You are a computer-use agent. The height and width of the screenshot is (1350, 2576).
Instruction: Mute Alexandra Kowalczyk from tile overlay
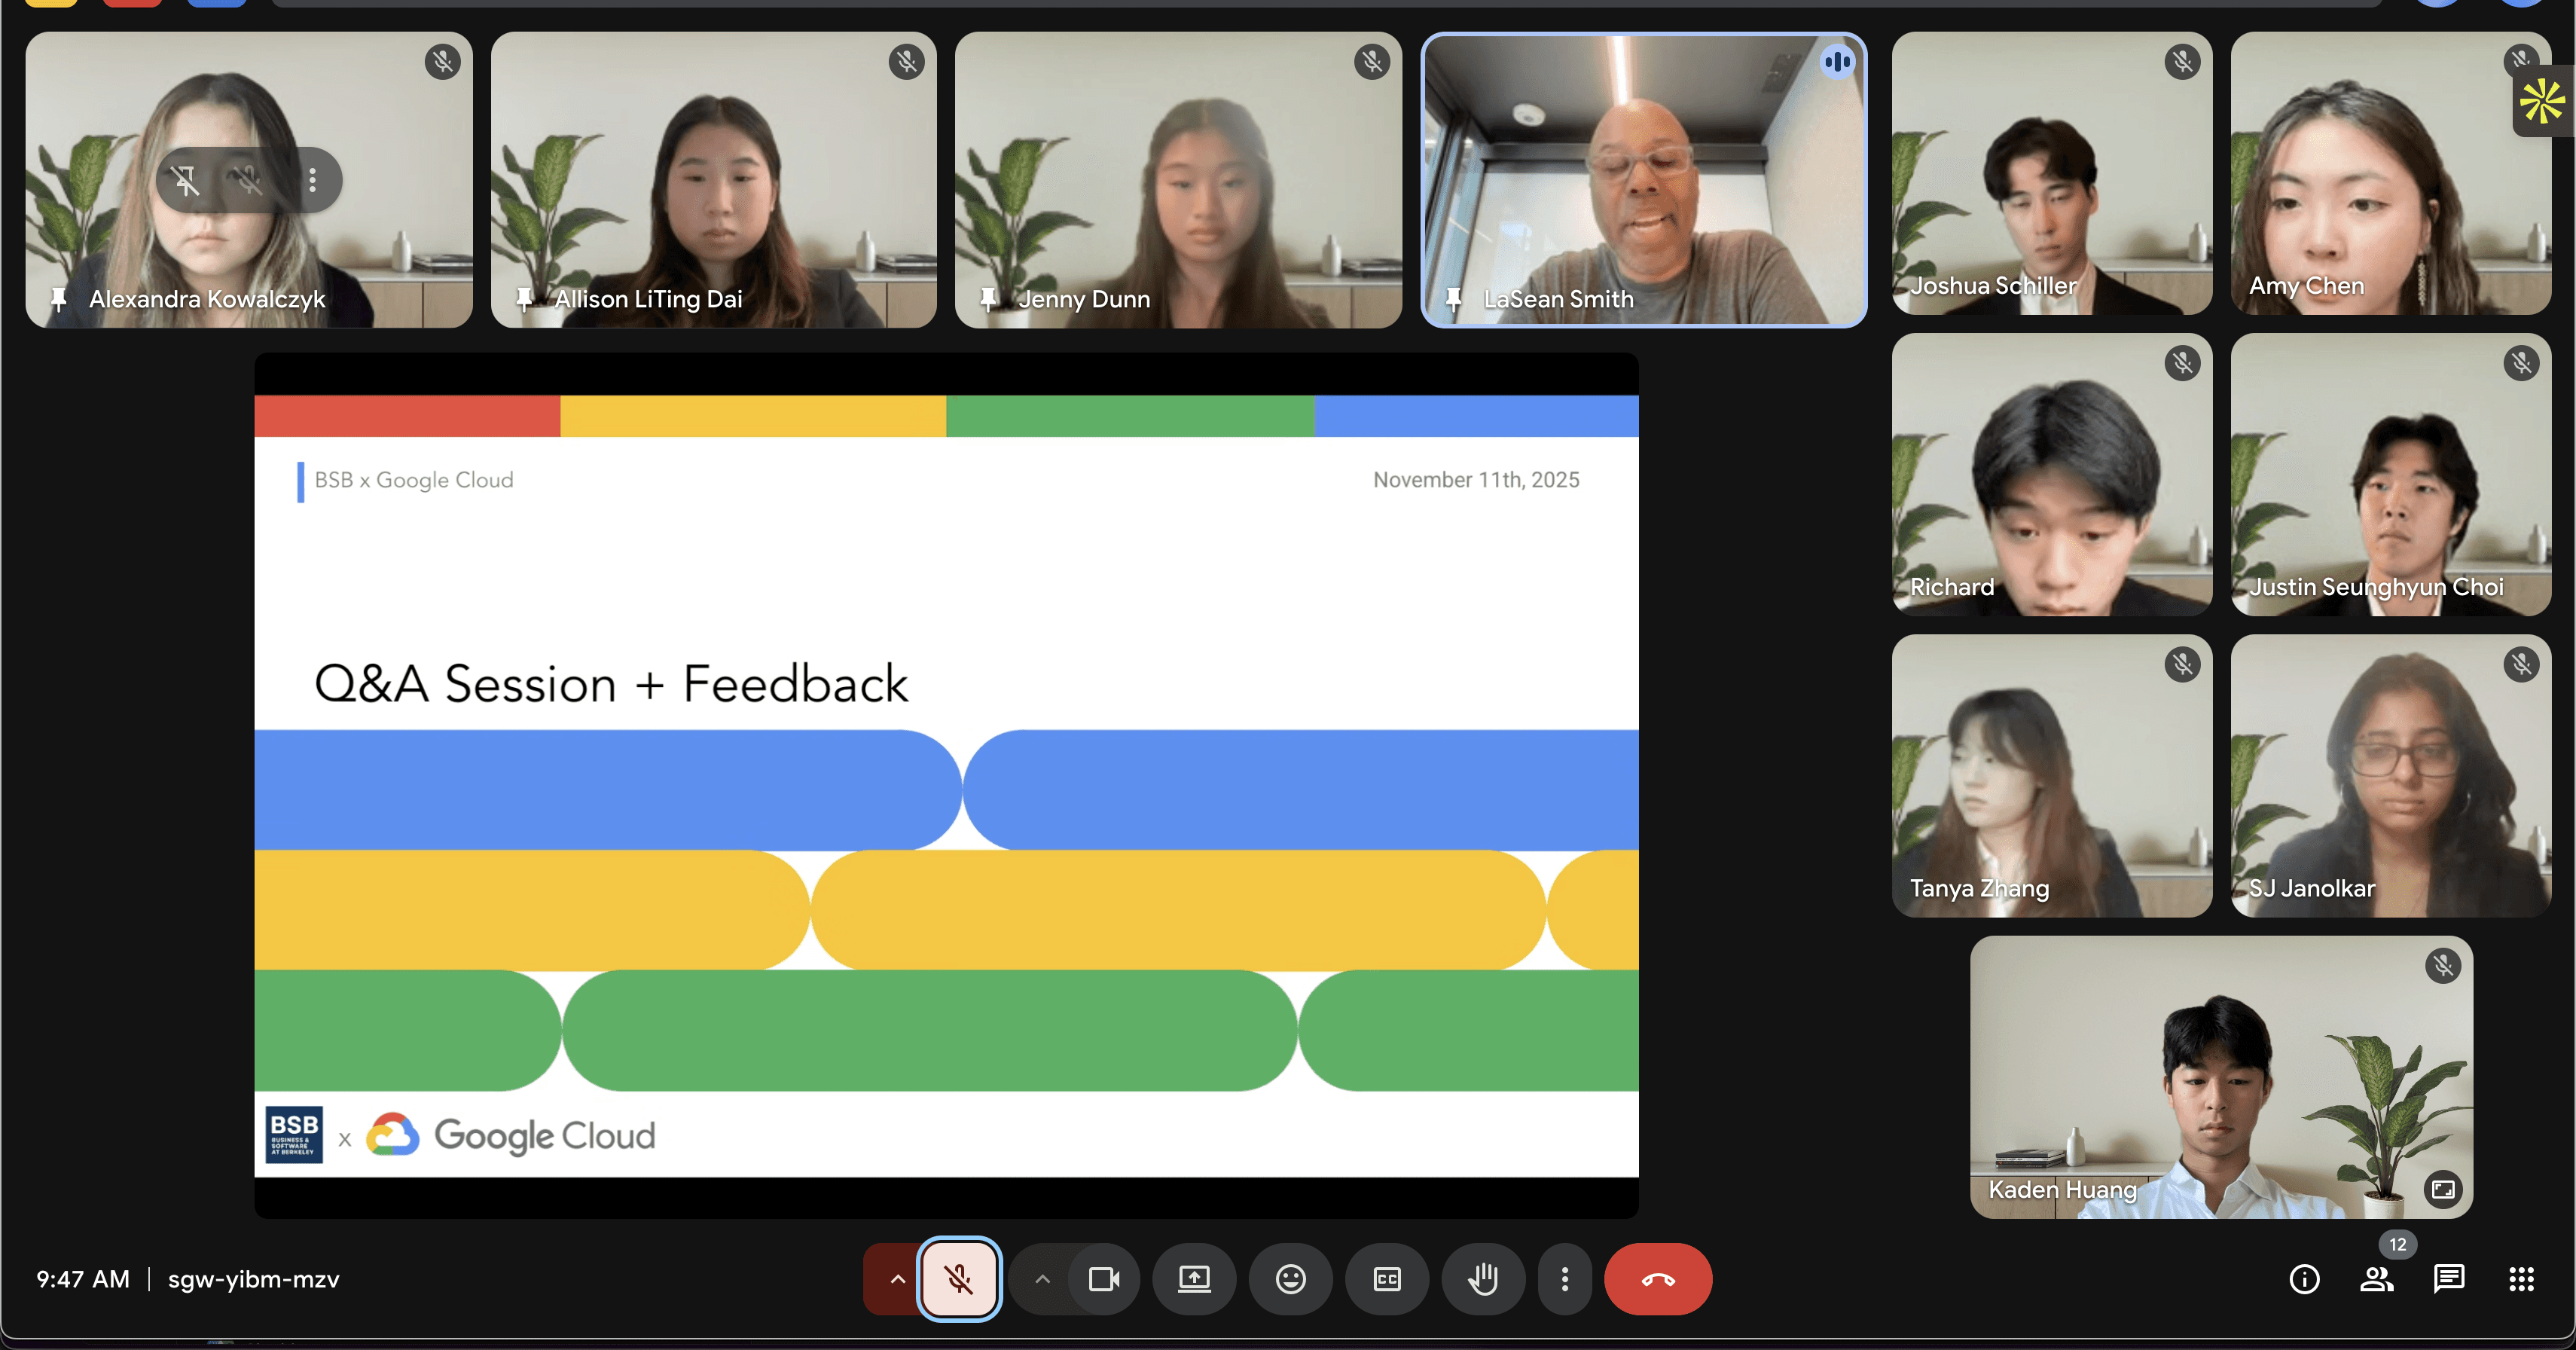(249, 180)
